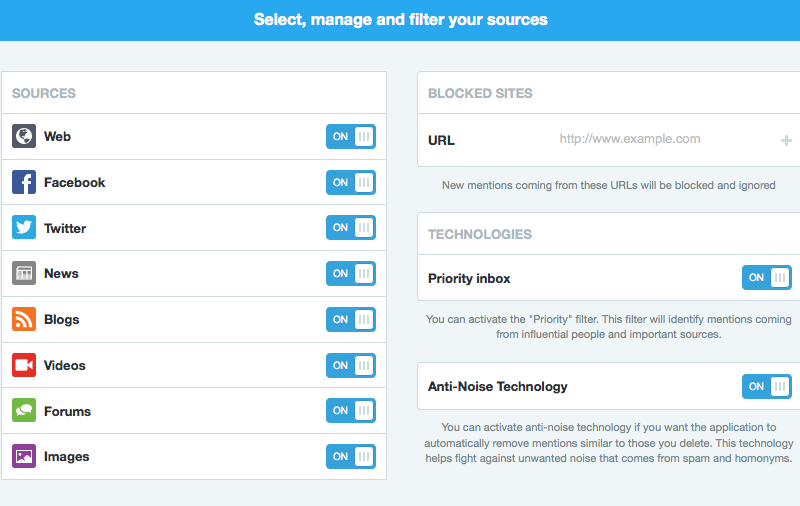Screen dimensions: 800x506
Task: Click the Forums chat bubble icon
Action: click(24, 411)
